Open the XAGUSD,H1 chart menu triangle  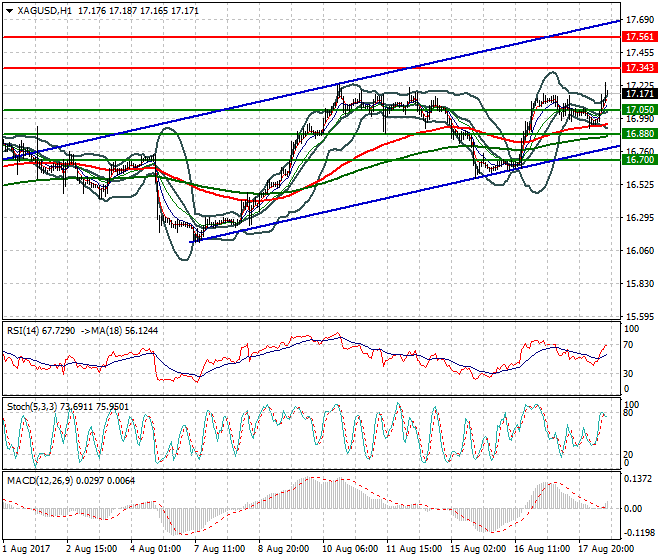9,11
